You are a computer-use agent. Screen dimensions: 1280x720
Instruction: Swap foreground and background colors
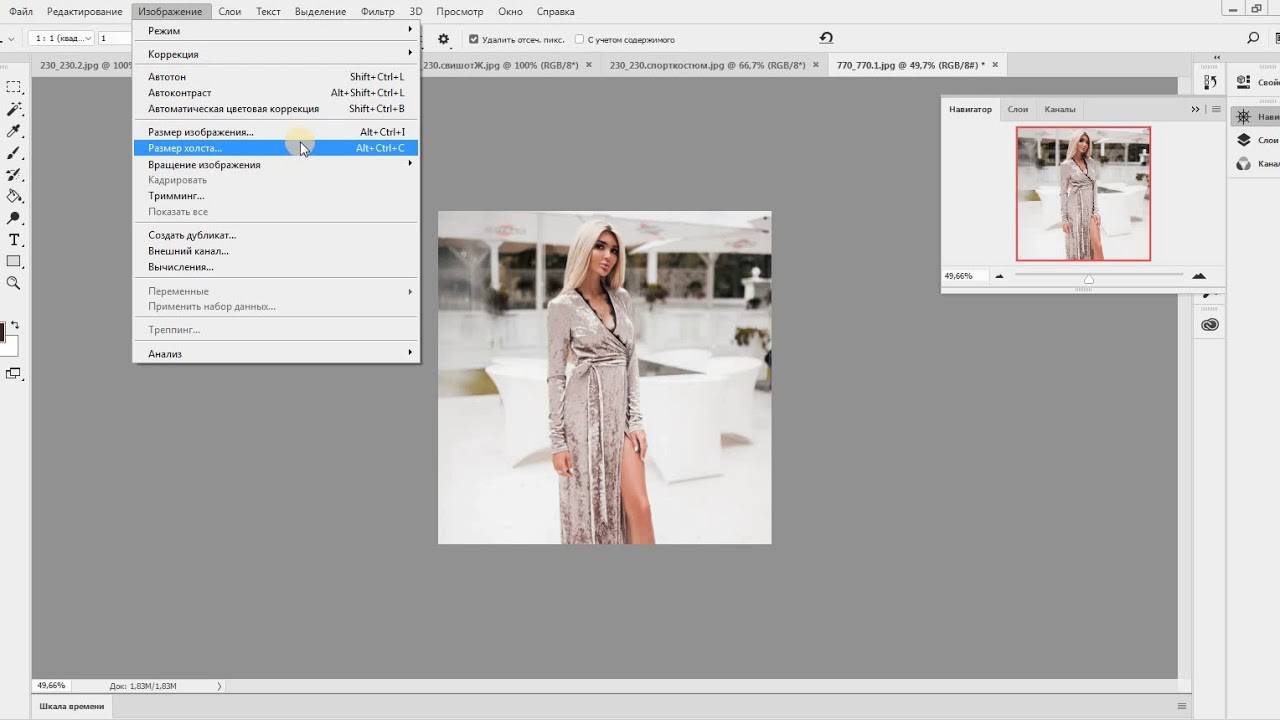point(15,326)
